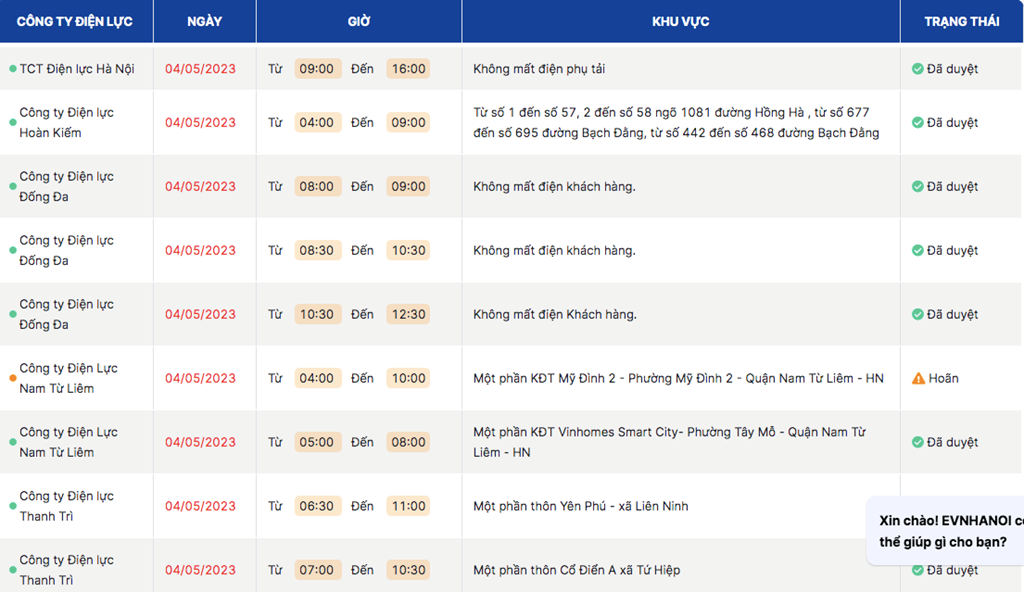Click the NGÀY column header
The image size is (1024, 592).
(x=204, y=22)
